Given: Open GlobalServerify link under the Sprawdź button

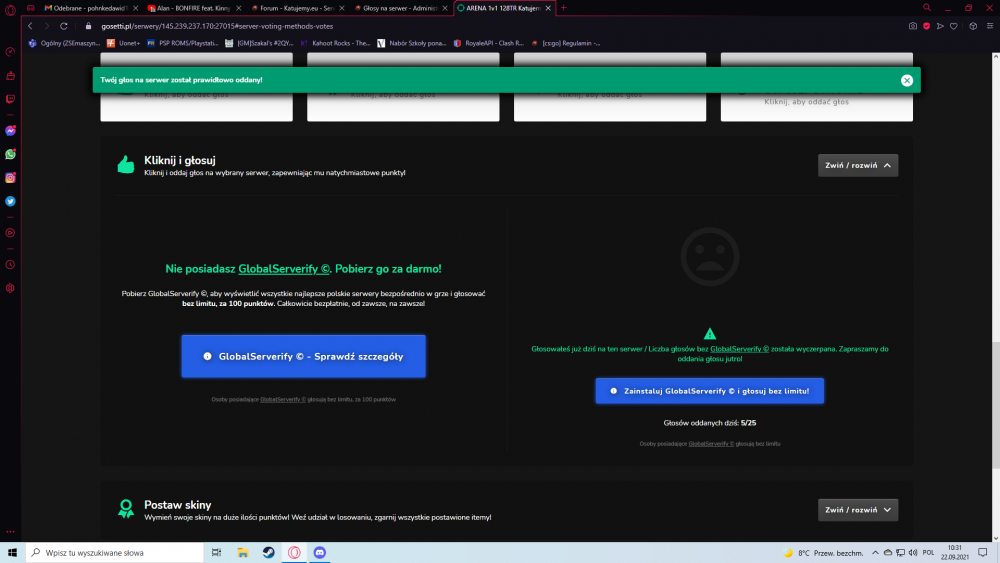Looking at the screenshot, I should pos(283,399).
